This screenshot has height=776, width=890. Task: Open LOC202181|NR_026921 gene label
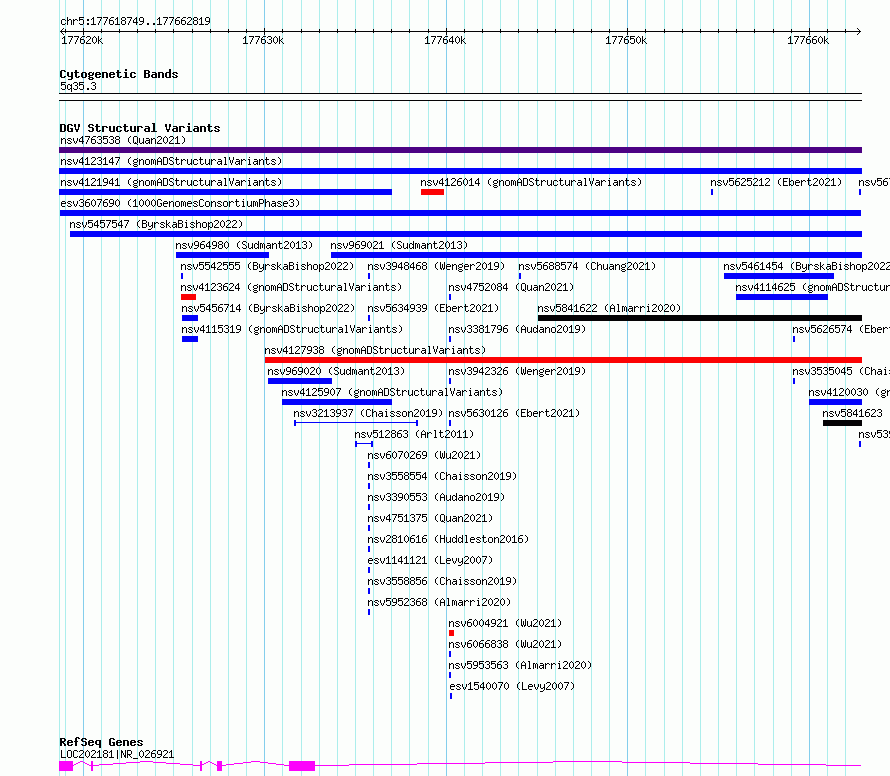(117, 754)
